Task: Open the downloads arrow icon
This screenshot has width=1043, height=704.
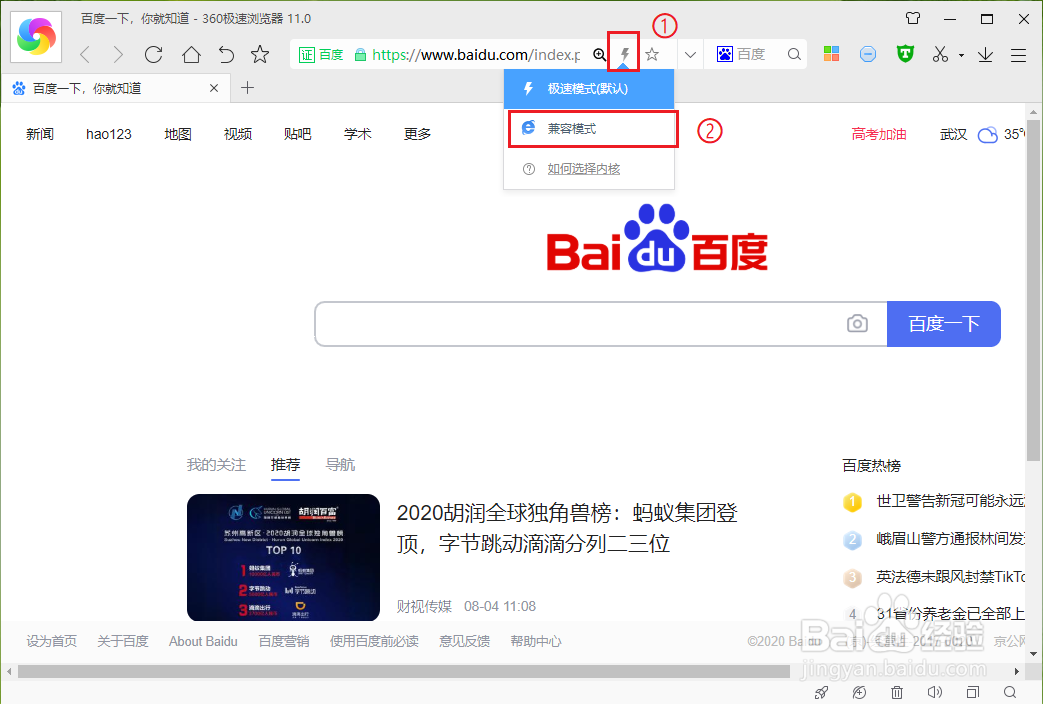Action: tap(986, 55)
